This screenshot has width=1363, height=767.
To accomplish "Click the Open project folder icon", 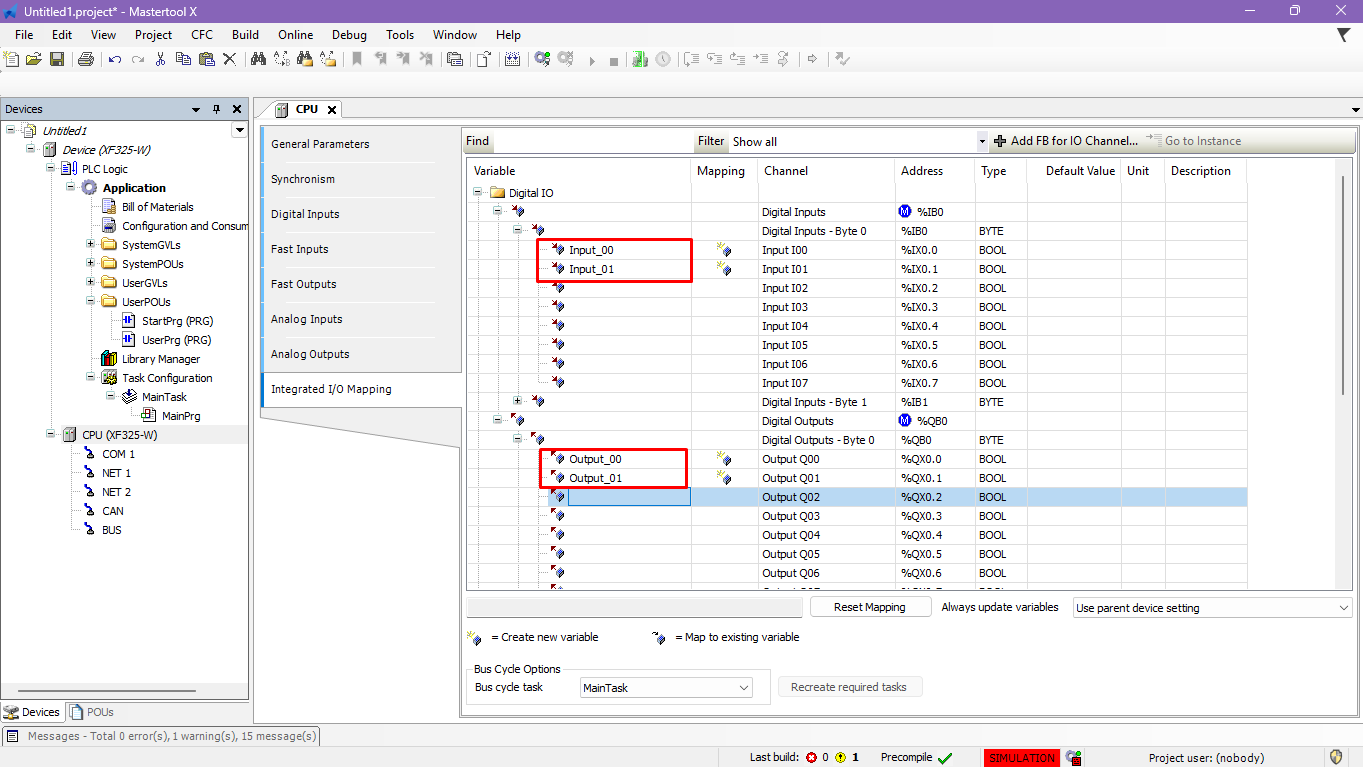I will click(x=34, y=60).
